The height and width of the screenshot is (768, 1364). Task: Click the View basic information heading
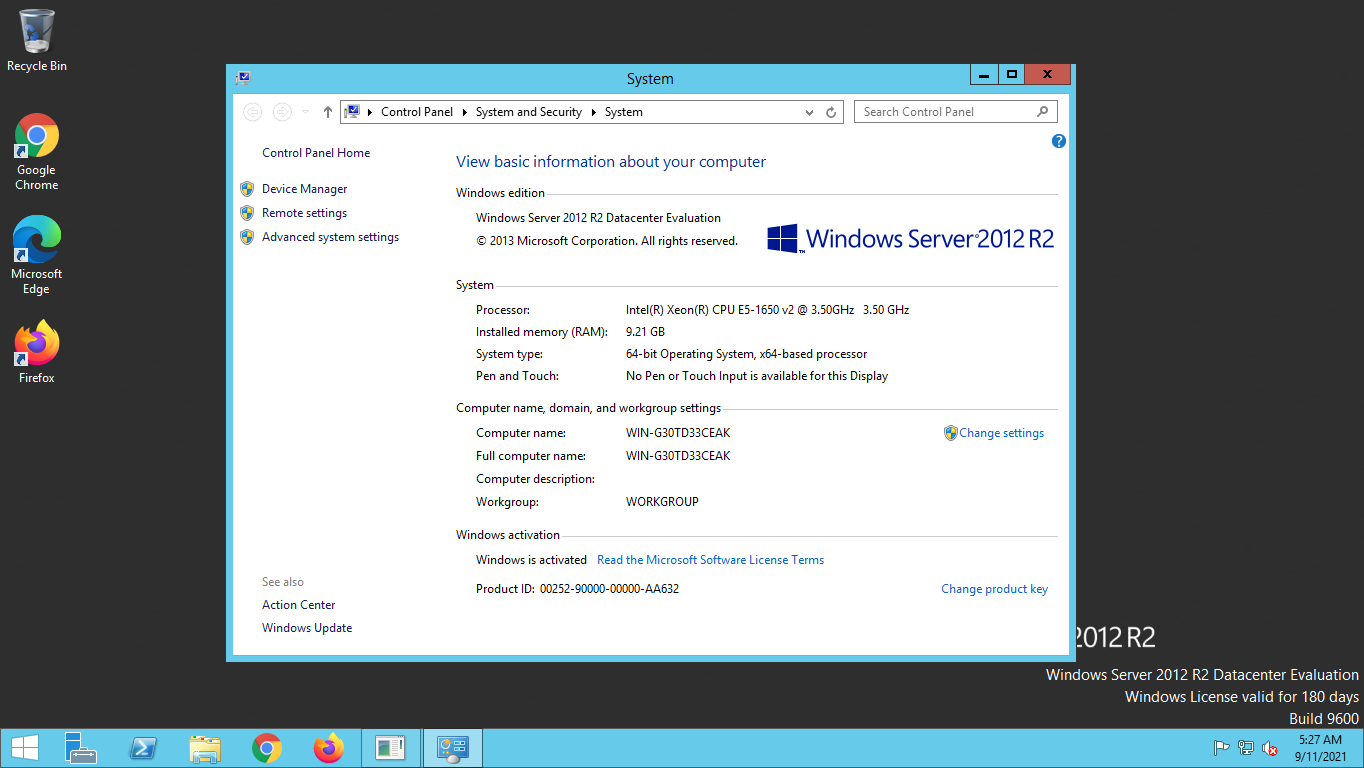coord(611,162)
